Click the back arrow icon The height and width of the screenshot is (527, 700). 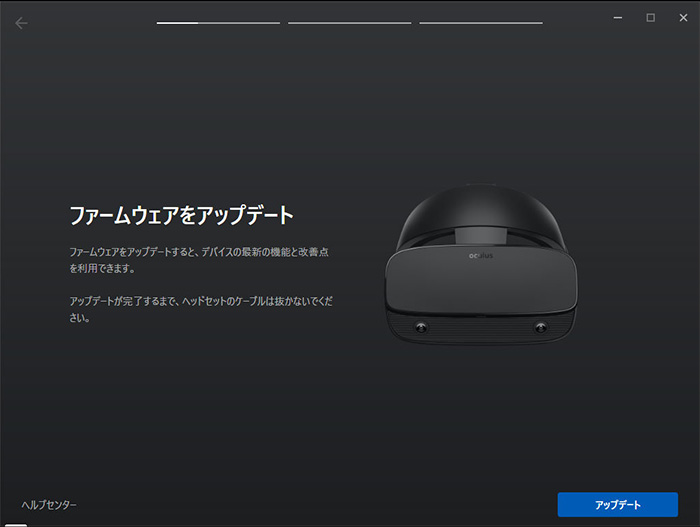tap(21, 23)
